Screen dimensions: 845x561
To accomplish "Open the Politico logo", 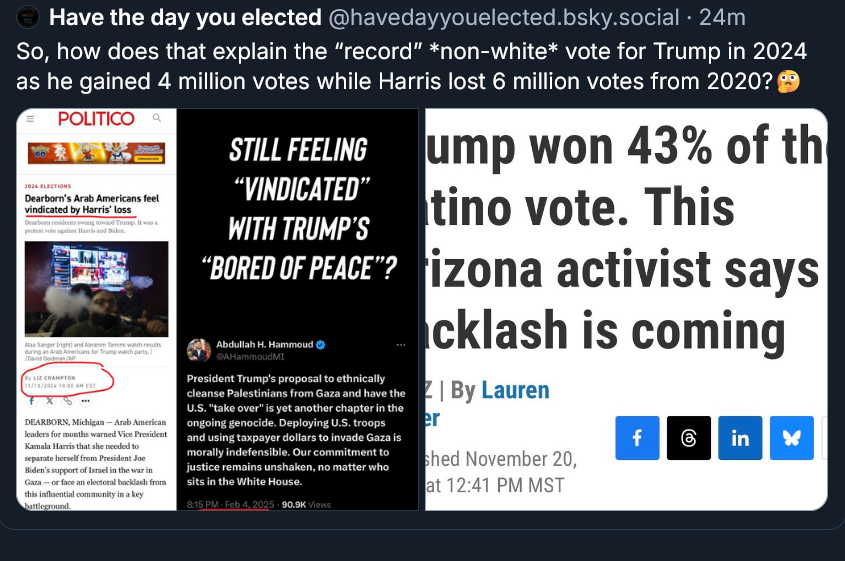I will click(x=96, y=119).
